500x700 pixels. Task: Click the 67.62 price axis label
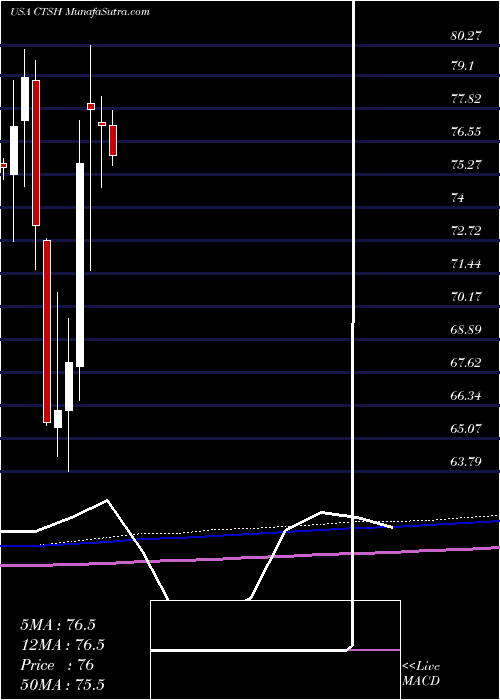click(466, 363)
